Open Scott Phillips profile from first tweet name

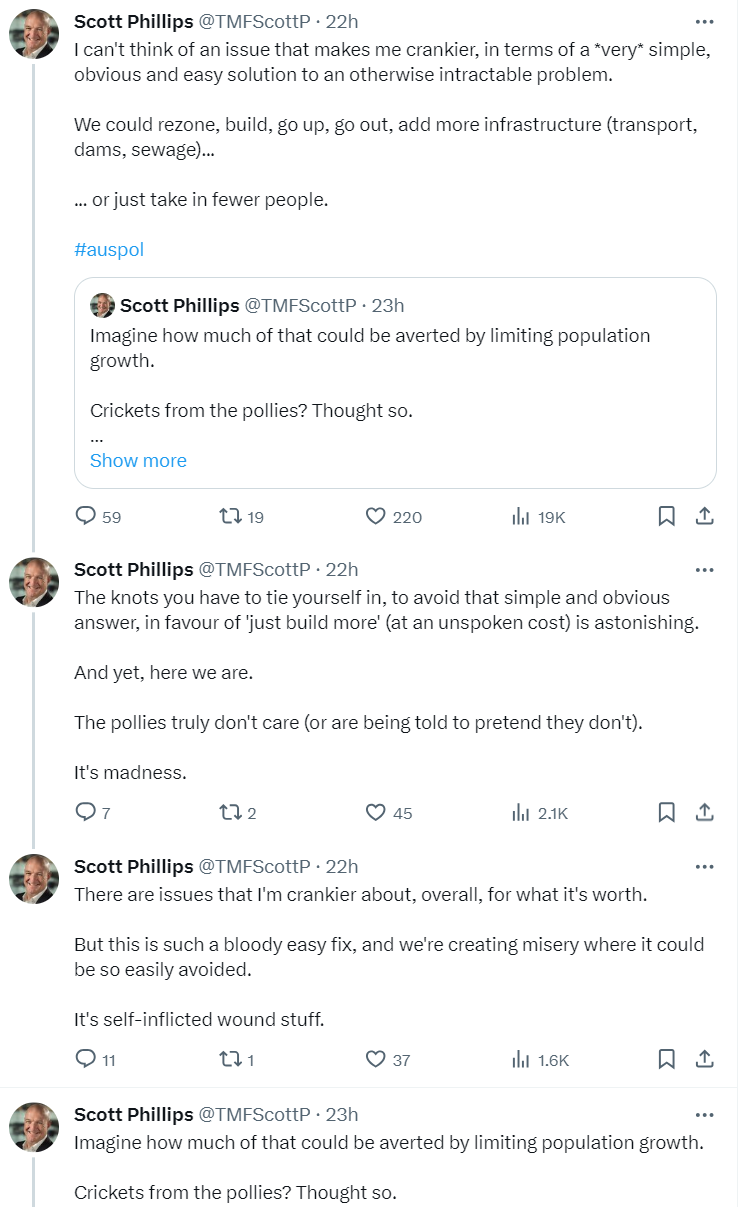(x=133, y=22)
